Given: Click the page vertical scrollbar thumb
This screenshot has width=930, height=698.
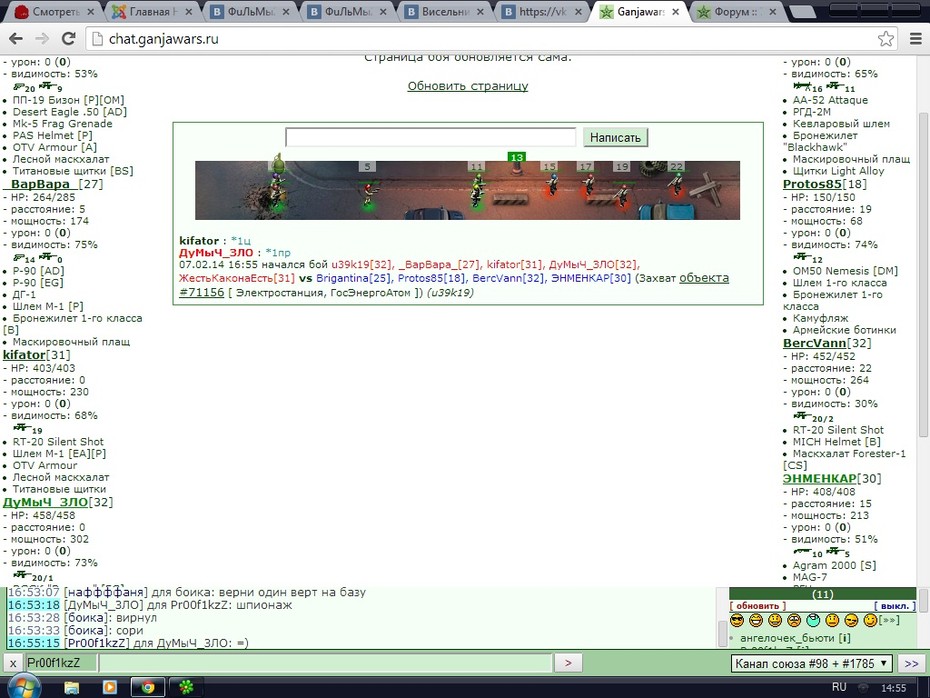Looking at the screenshot, I should (x=923, y=274).
